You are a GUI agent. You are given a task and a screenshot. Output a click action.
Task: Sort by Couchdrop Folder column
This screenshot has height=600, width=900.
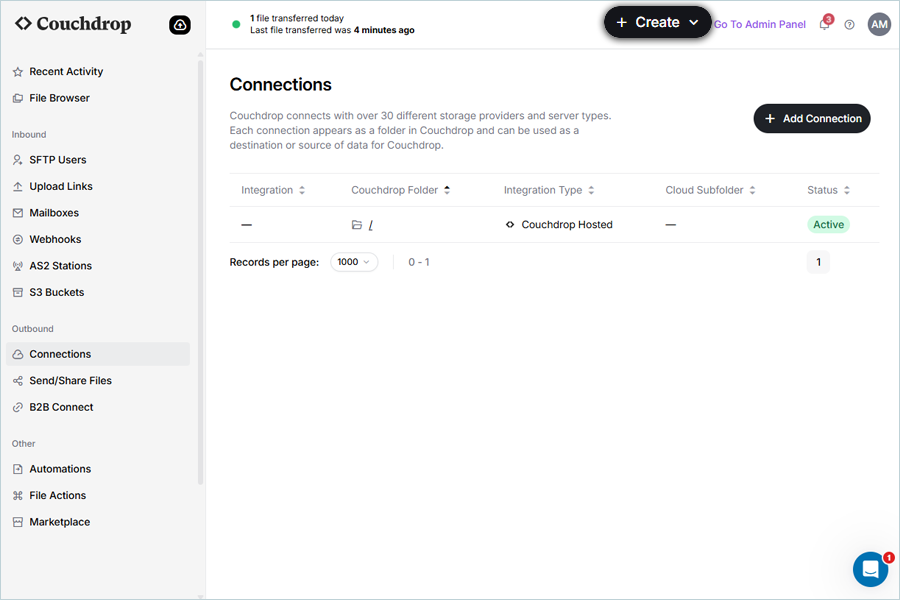pos(401,190)
